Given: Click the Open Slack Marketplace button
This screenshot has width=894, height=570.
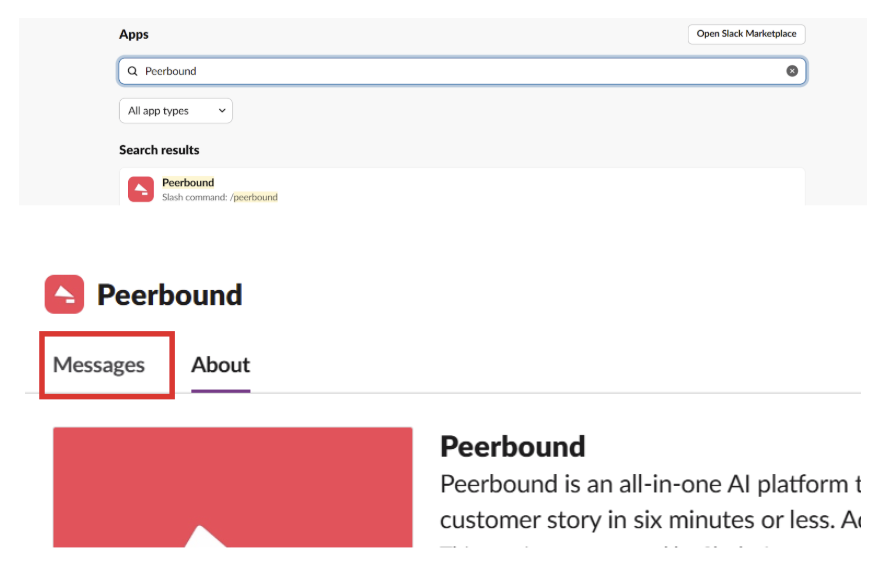Looking at the screenshot, I should tap(746, 34).
